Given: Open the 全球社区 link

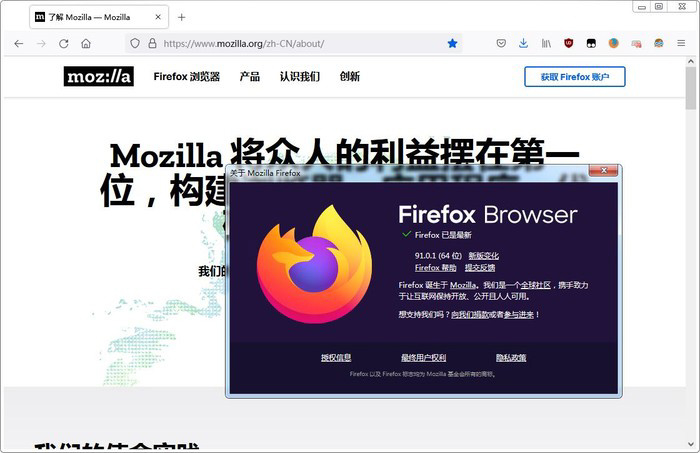Looking at the screenshot, I should 535,285.
